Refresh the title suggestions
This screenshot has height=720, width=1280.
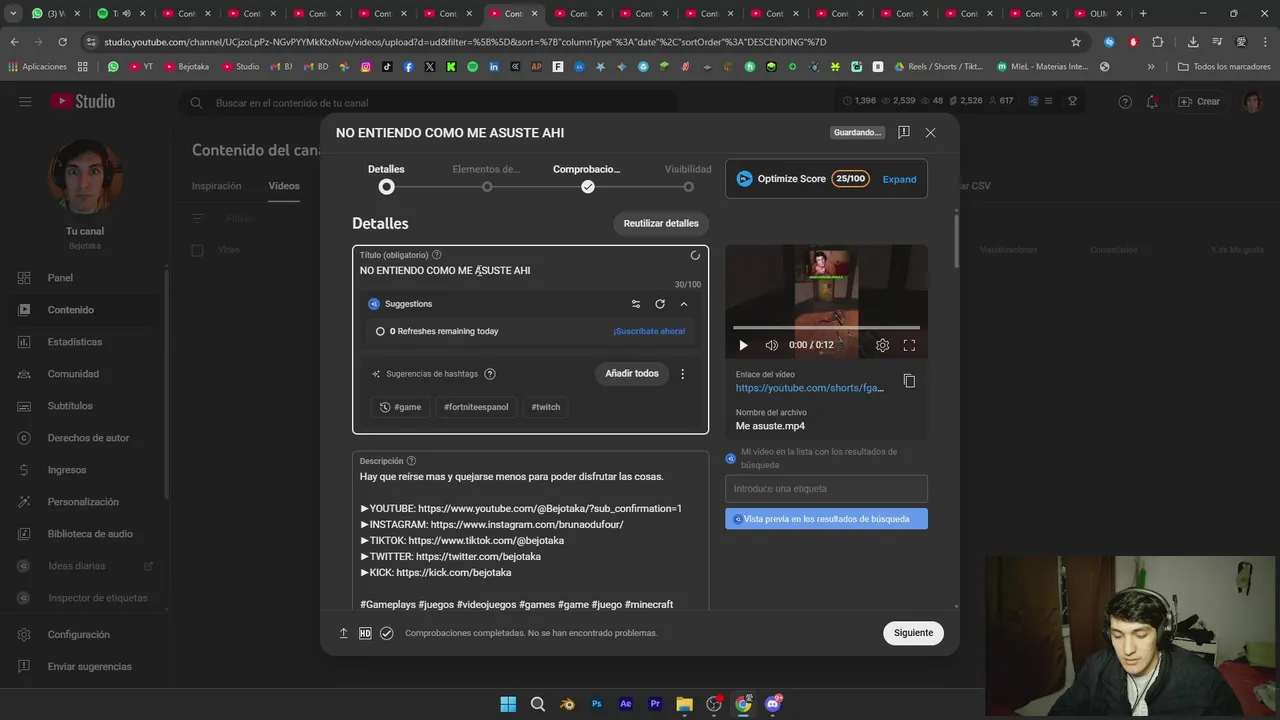click(x=660, y=304)
